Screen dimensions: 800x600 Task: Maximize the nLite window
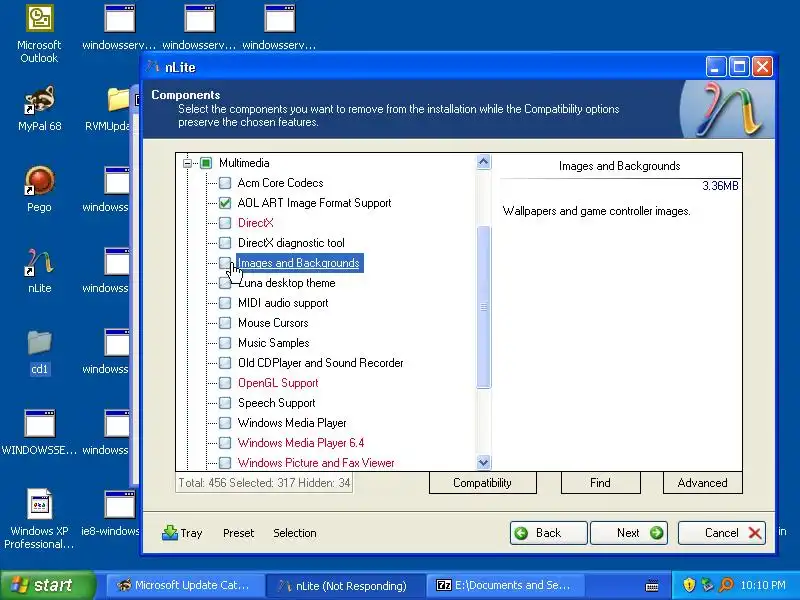[739, 67]
